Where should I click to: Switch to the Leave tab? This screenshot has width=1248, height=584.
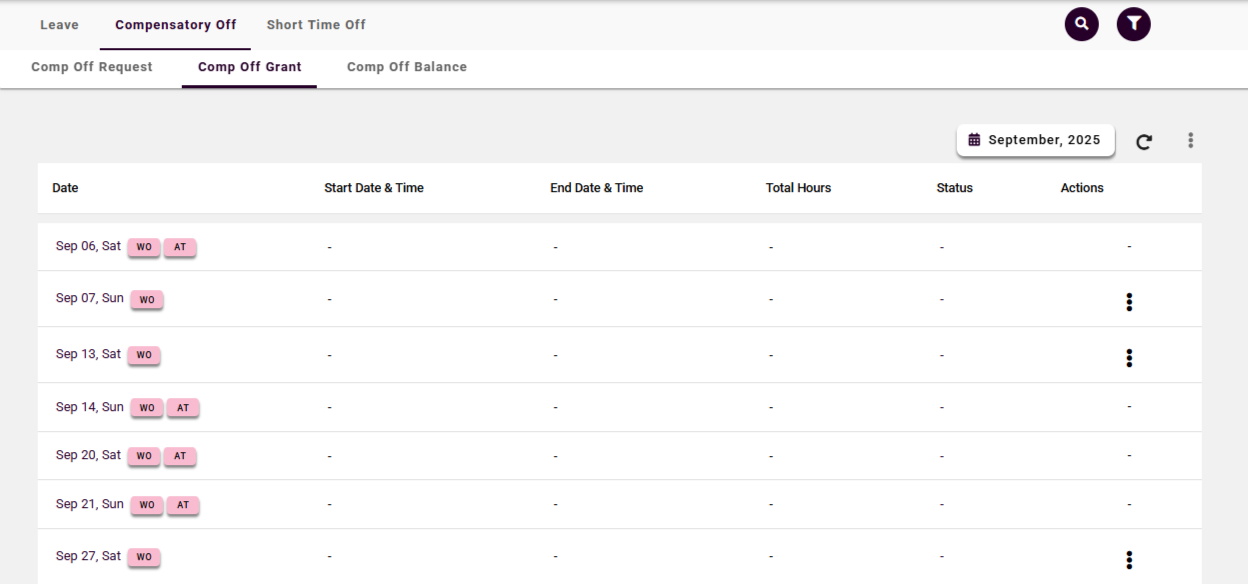[x=59, y=25]
